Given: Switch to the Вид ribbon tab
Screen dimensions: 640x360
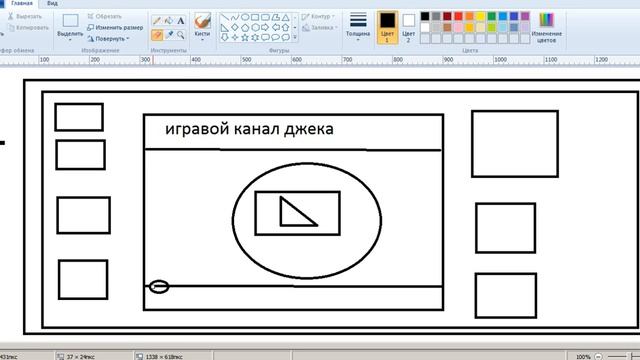Looking at the screenshot, I should coord(52,3).
